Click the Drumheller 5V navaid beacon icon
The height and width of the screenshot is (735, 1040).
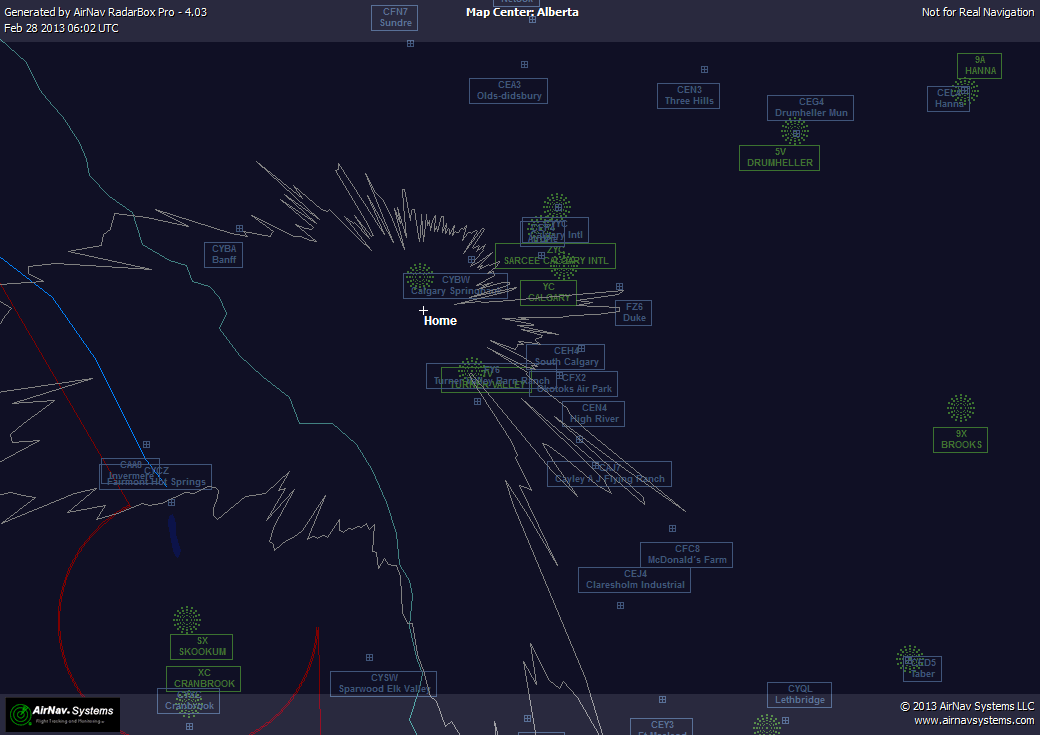pyautogui.click(x=795, y=132)
